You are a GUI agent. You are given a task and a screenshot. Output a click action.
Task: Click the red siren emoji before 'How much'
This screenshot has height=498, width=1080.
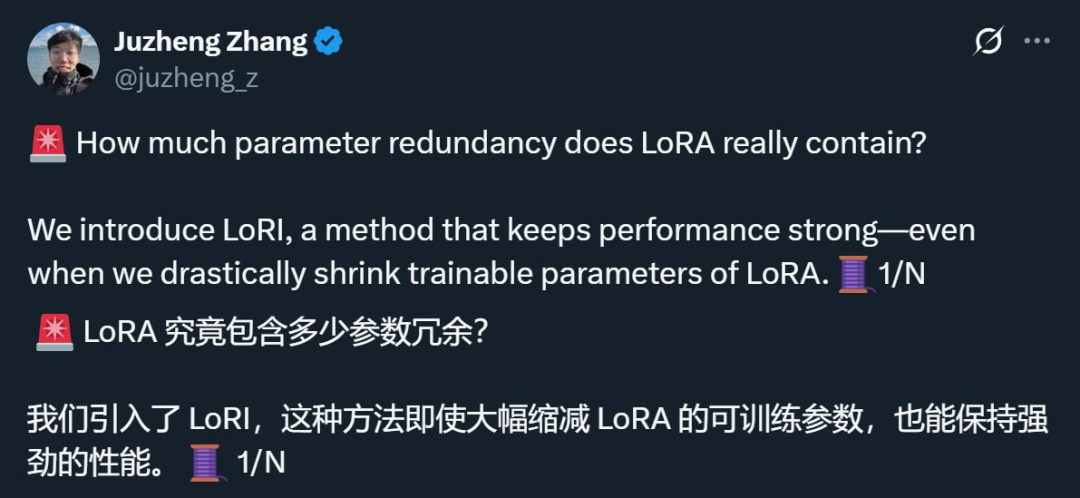point(48,144)
